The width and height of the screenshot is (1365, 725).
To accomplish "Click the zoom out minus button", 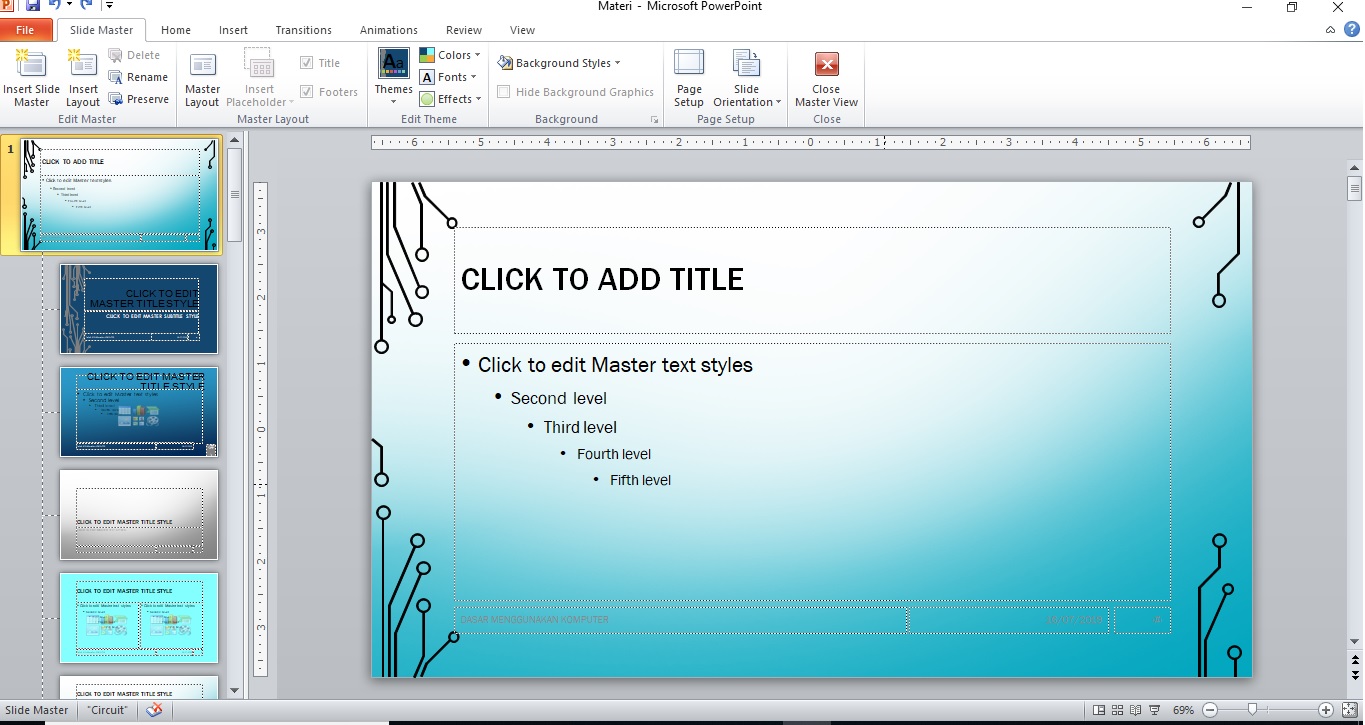I will click(x=1209, y=710).
